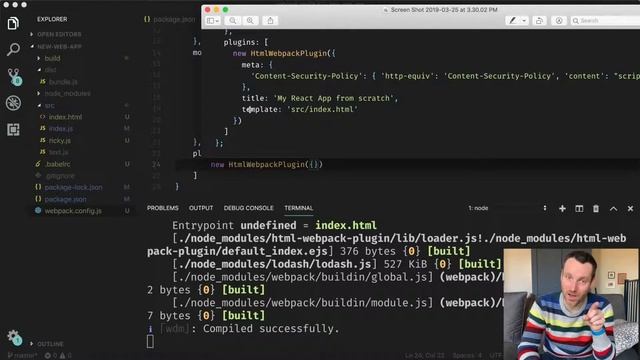The image size is (640, 360).
Task: Open the Explorer view in activity bar
Action: (13, 23)
